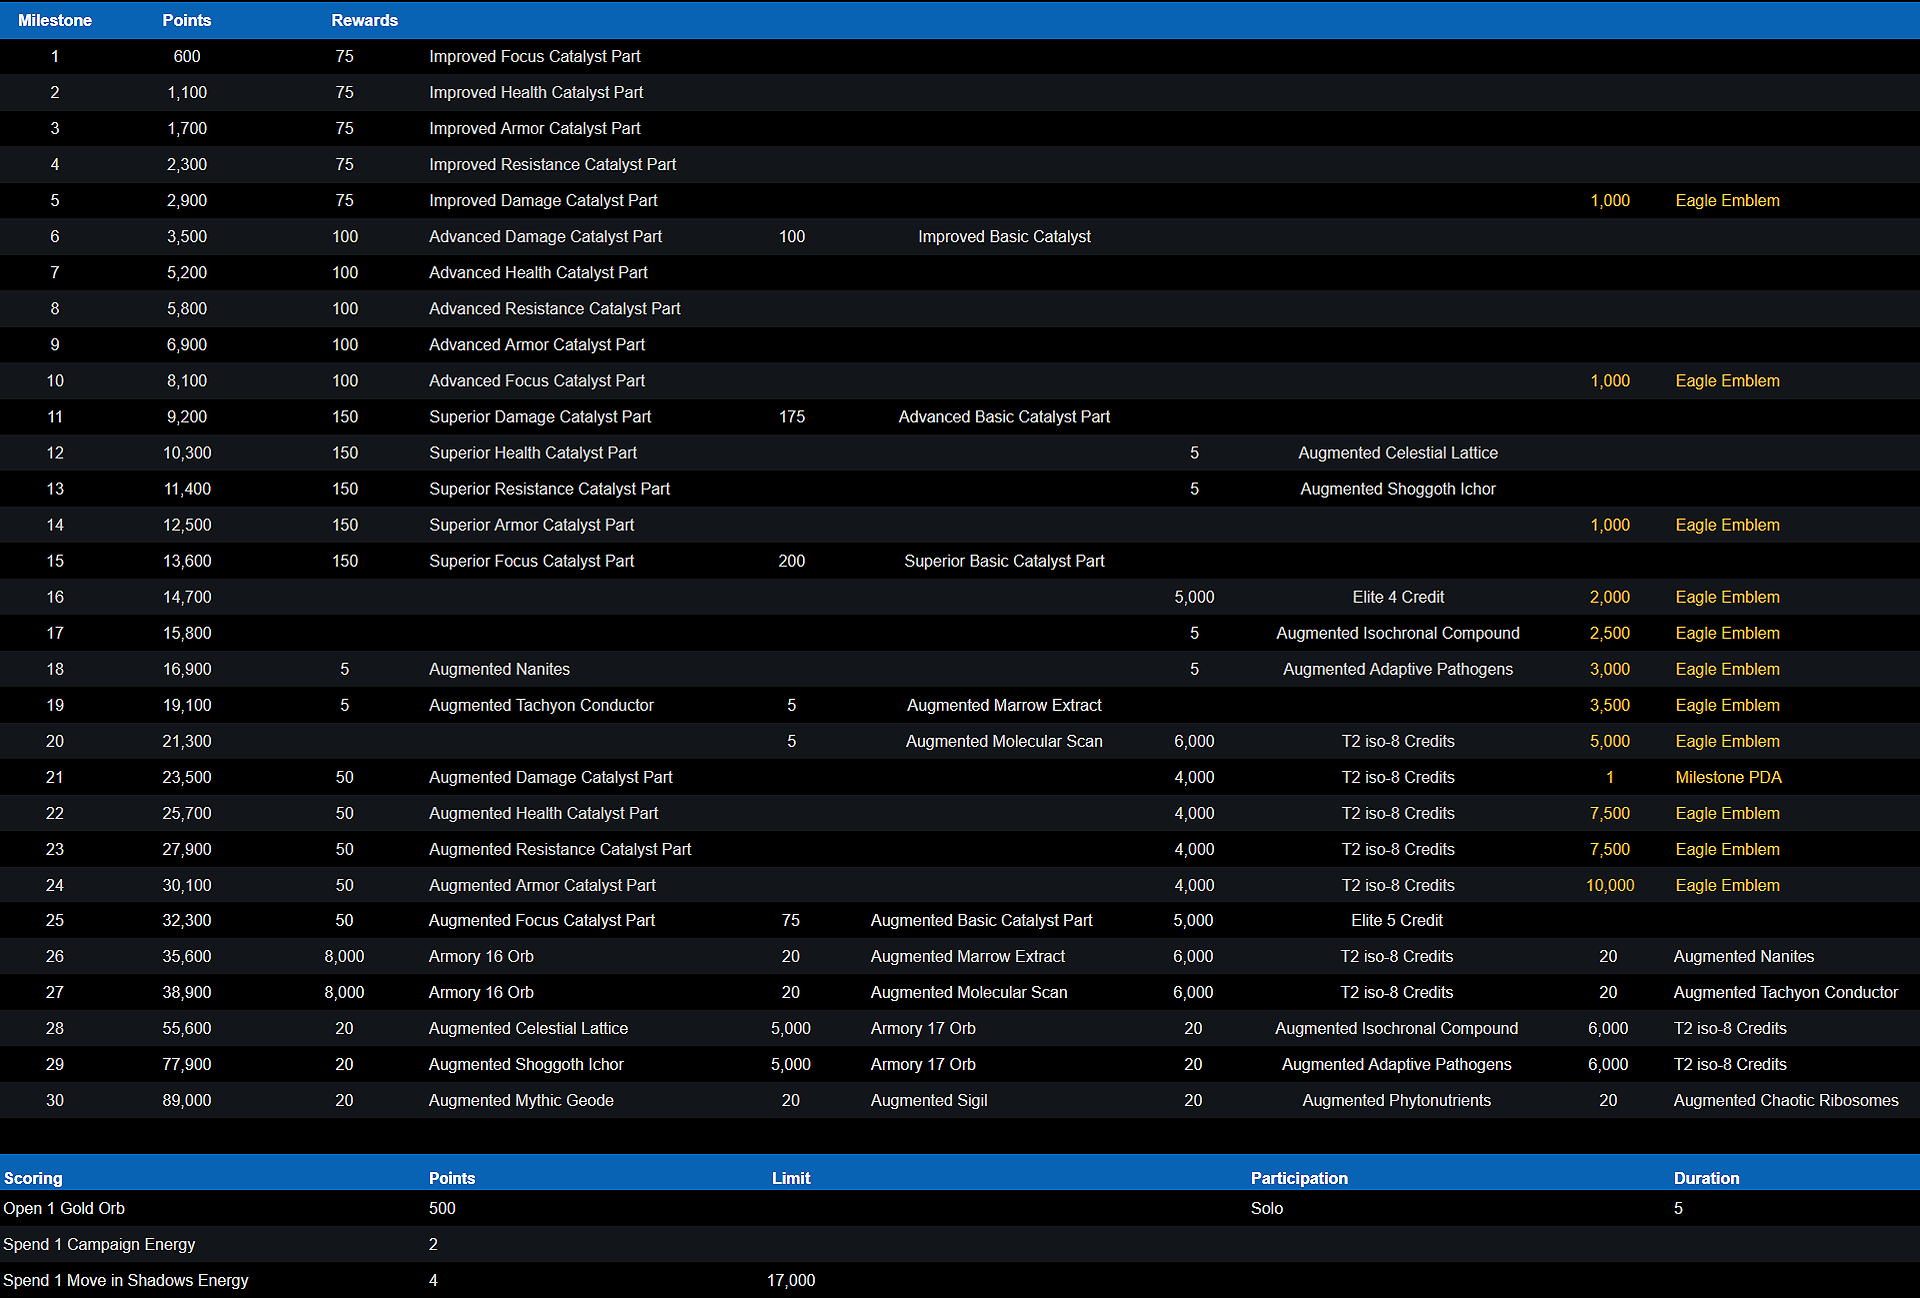Image resolution: width=1920 pixels, height=1298 pixels.
Task: Click 'Augmented Molecular Scan' in milestone 20 row
Action: click(1004, 741)
